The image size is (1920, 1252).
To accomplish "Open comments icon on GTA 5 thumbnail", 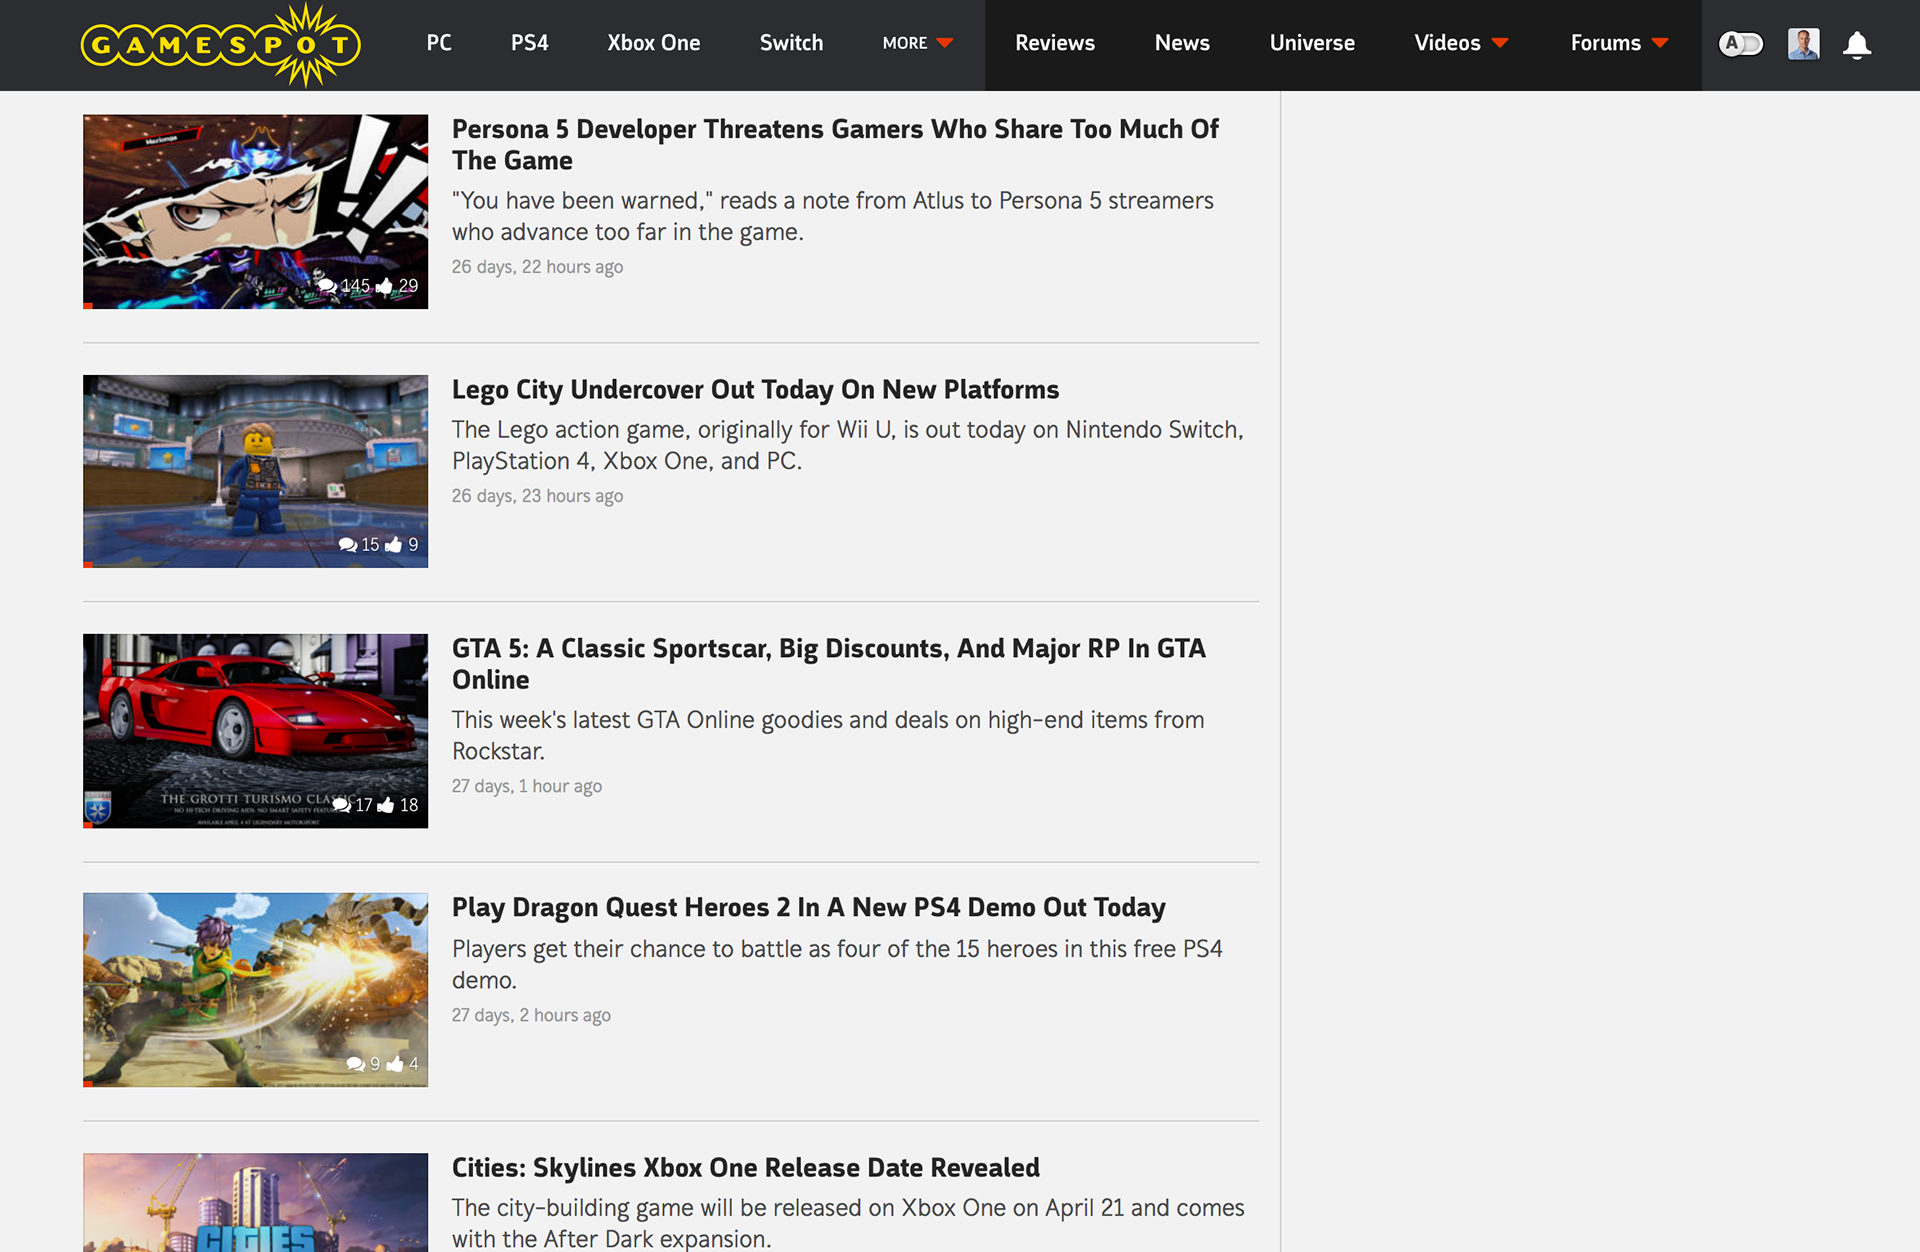I will [x=342, y=805].
